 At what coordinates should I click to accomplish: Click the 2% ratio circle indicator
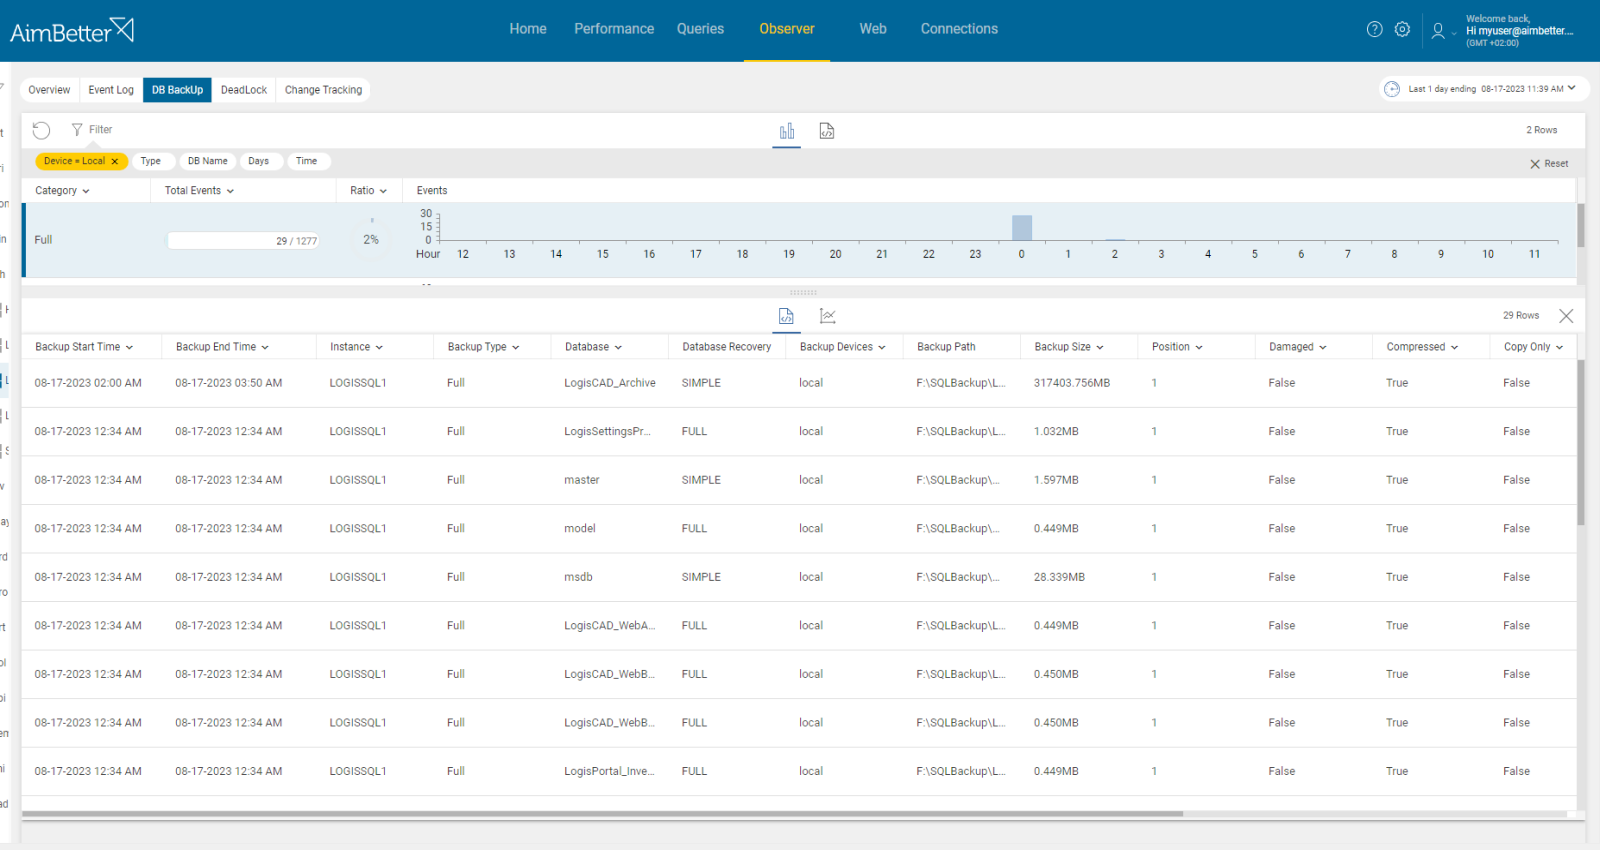coord(371,240)
